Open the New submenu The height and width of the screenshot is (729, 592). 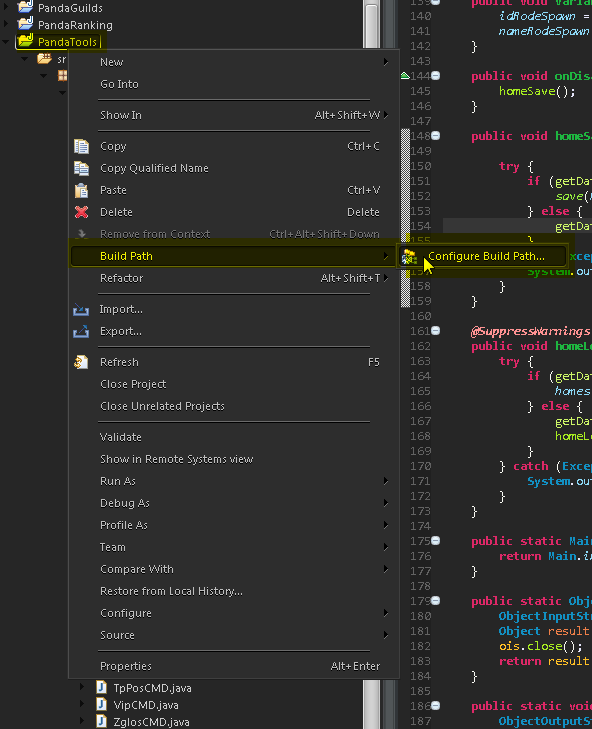click(234, 62)
